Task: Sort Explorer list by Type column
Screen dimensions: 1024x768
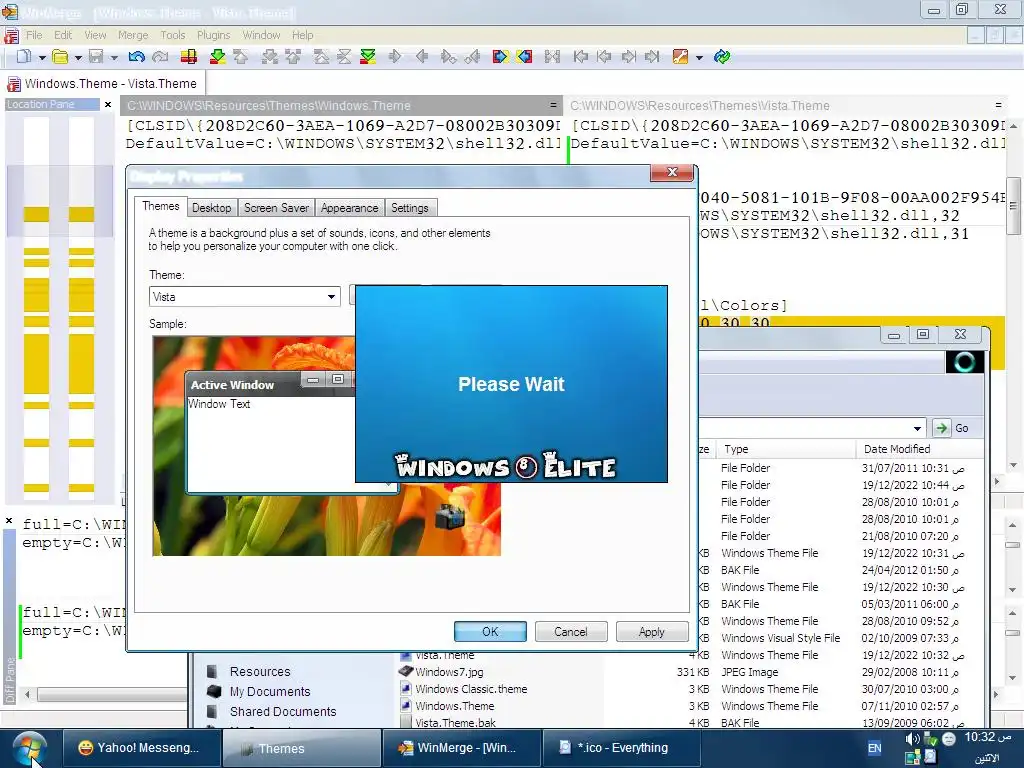Action: click(x=786, y=449)
